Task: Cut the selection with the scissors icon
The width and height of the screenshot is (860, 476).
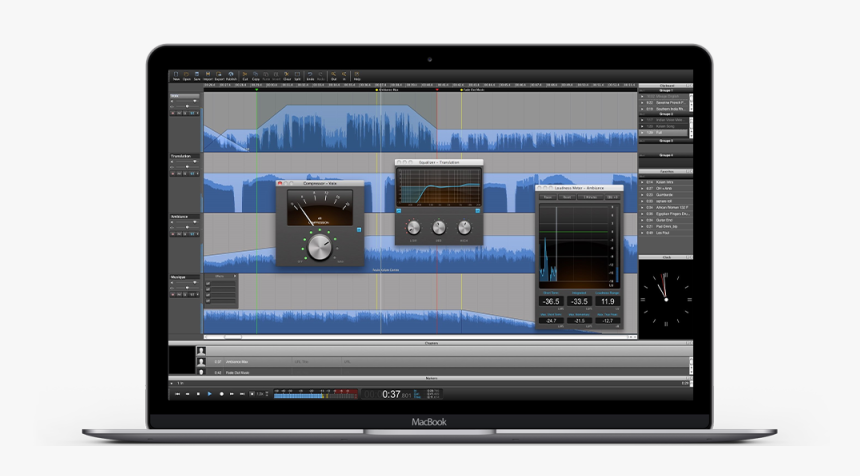Action: (x=245, y=76)
